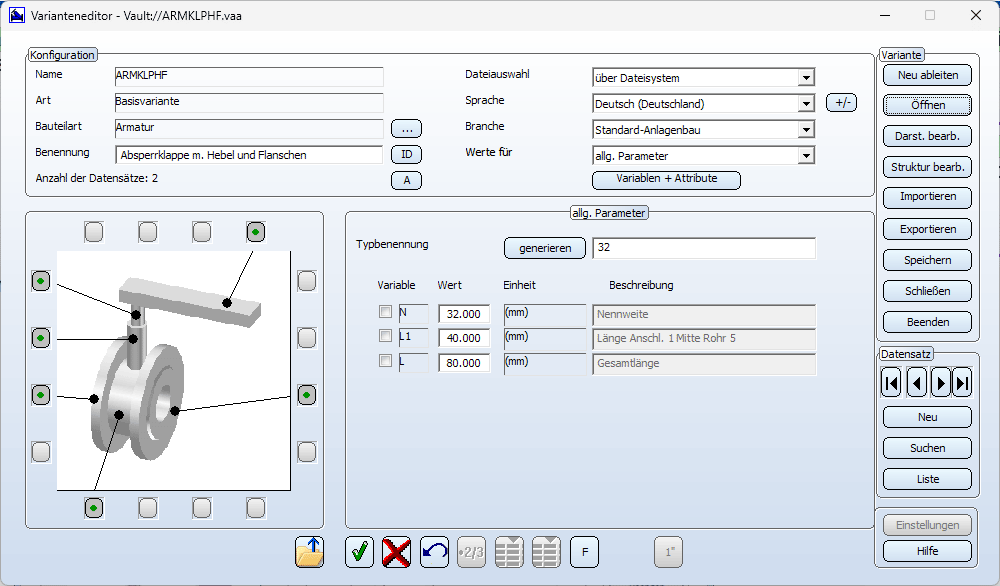Jump to the last data record
Screen dimensions: 1000x586
[963, 383]
